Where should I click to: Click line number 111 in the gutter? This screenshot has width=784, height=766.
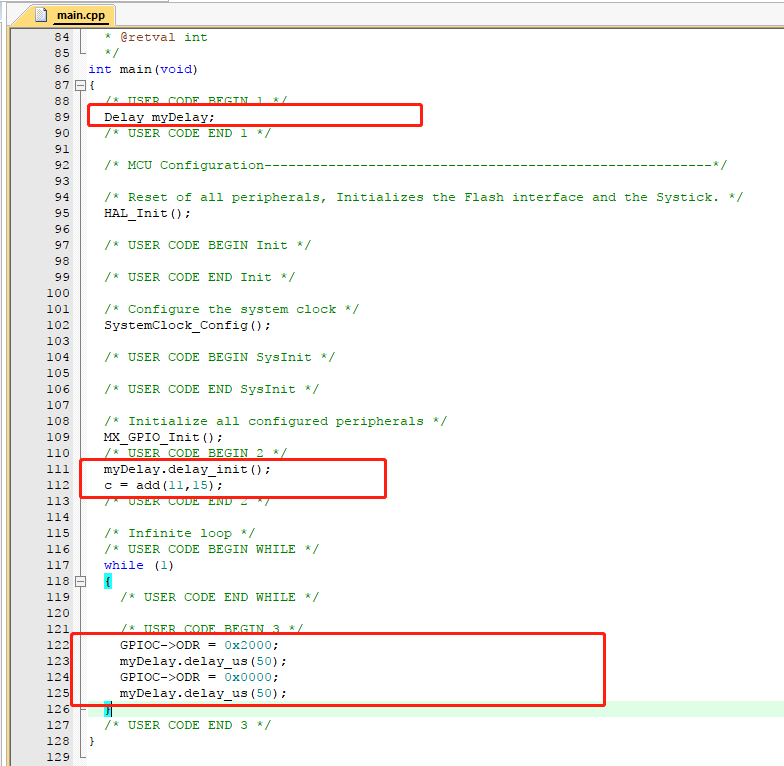pyautogui.click(x=58, y=469)
